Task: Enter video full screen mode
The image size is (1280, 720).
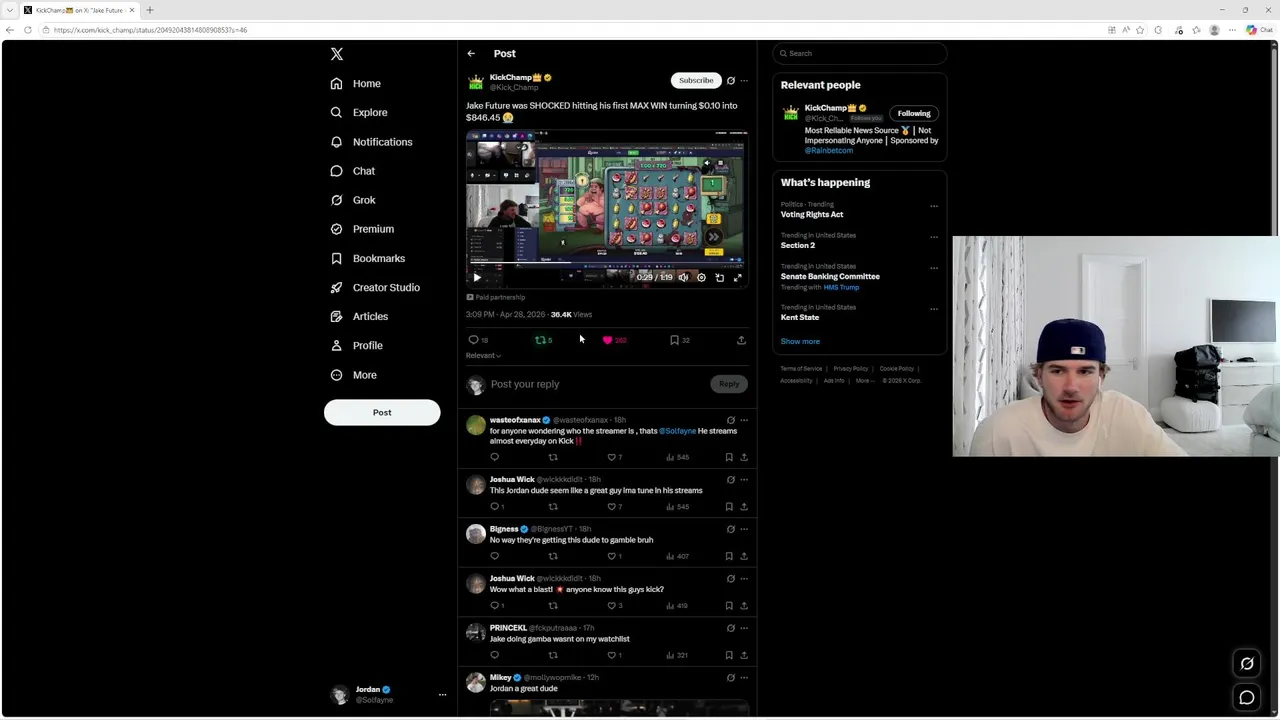Action: 738,277
